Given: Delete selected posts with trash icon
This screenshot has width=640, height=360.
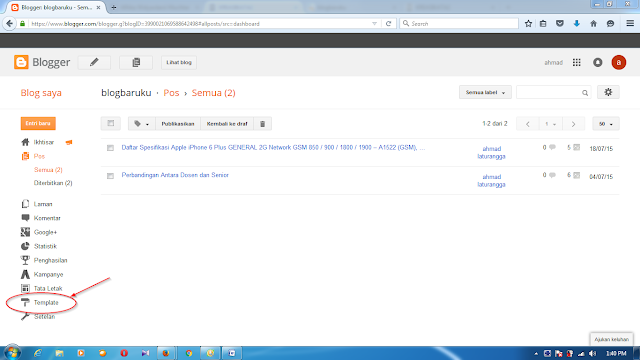Looking at the screenshot, I should click(x=262, y=124).
